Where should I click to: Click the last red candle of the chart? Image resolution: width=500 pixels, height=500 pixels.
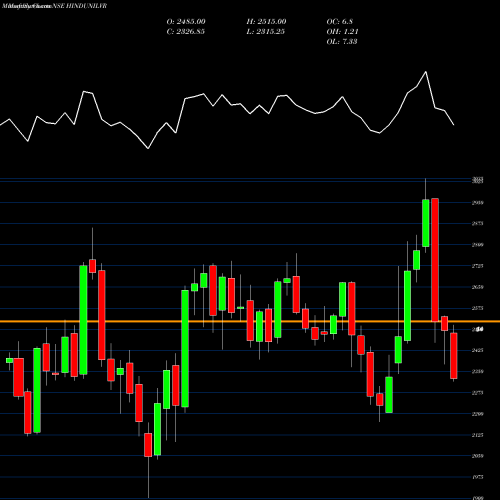[x=454, y=356]
